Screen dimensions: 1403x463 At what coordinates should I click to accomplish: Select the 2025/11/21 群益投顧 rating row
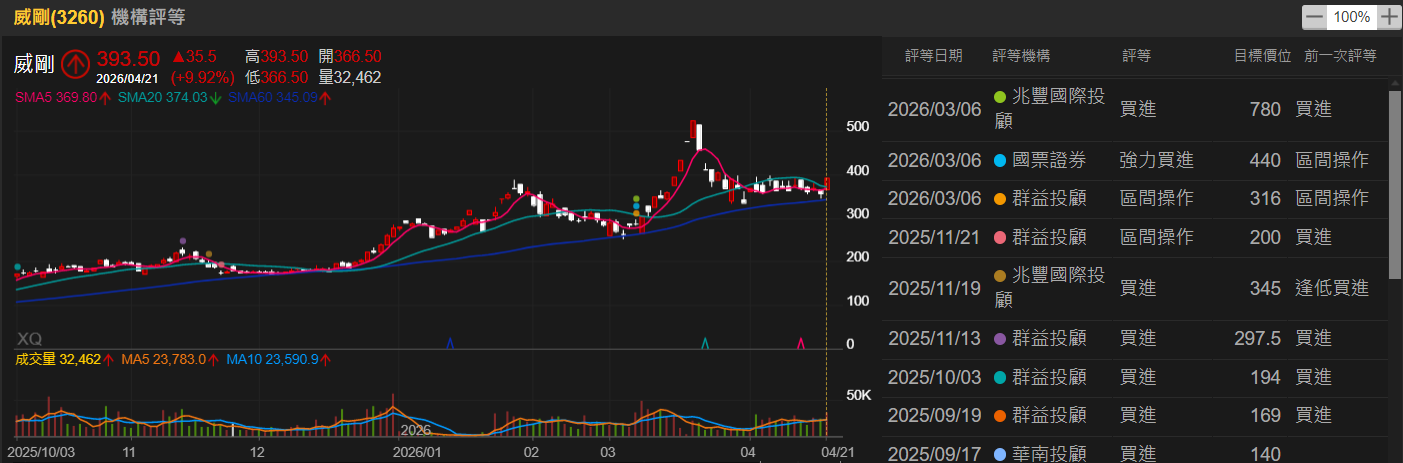coord(1130,237)
